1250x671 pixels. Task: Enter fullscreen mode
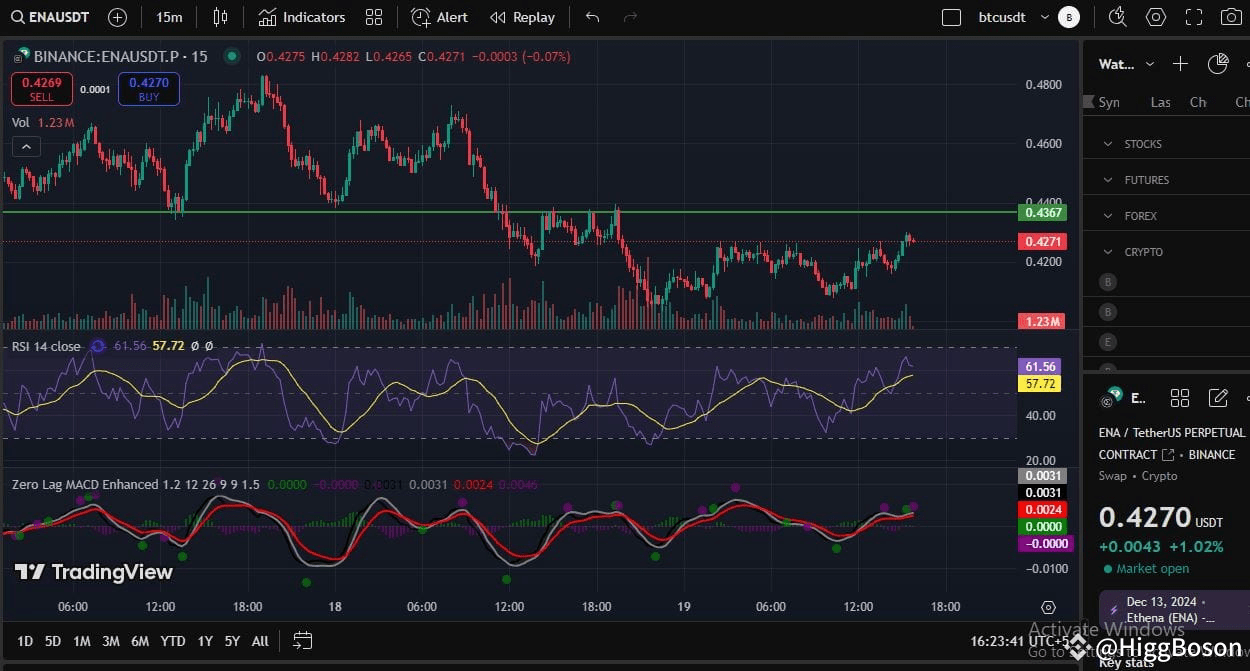pyautogui.click(x=1193, y=17)
